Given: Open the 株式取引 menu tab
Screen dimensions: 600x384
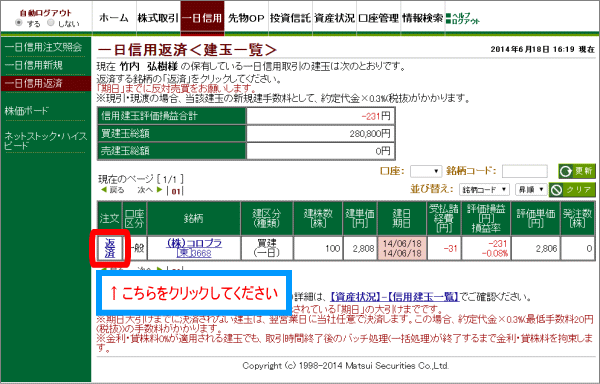Looking at the screenshot, I should (x=158, y=18).
